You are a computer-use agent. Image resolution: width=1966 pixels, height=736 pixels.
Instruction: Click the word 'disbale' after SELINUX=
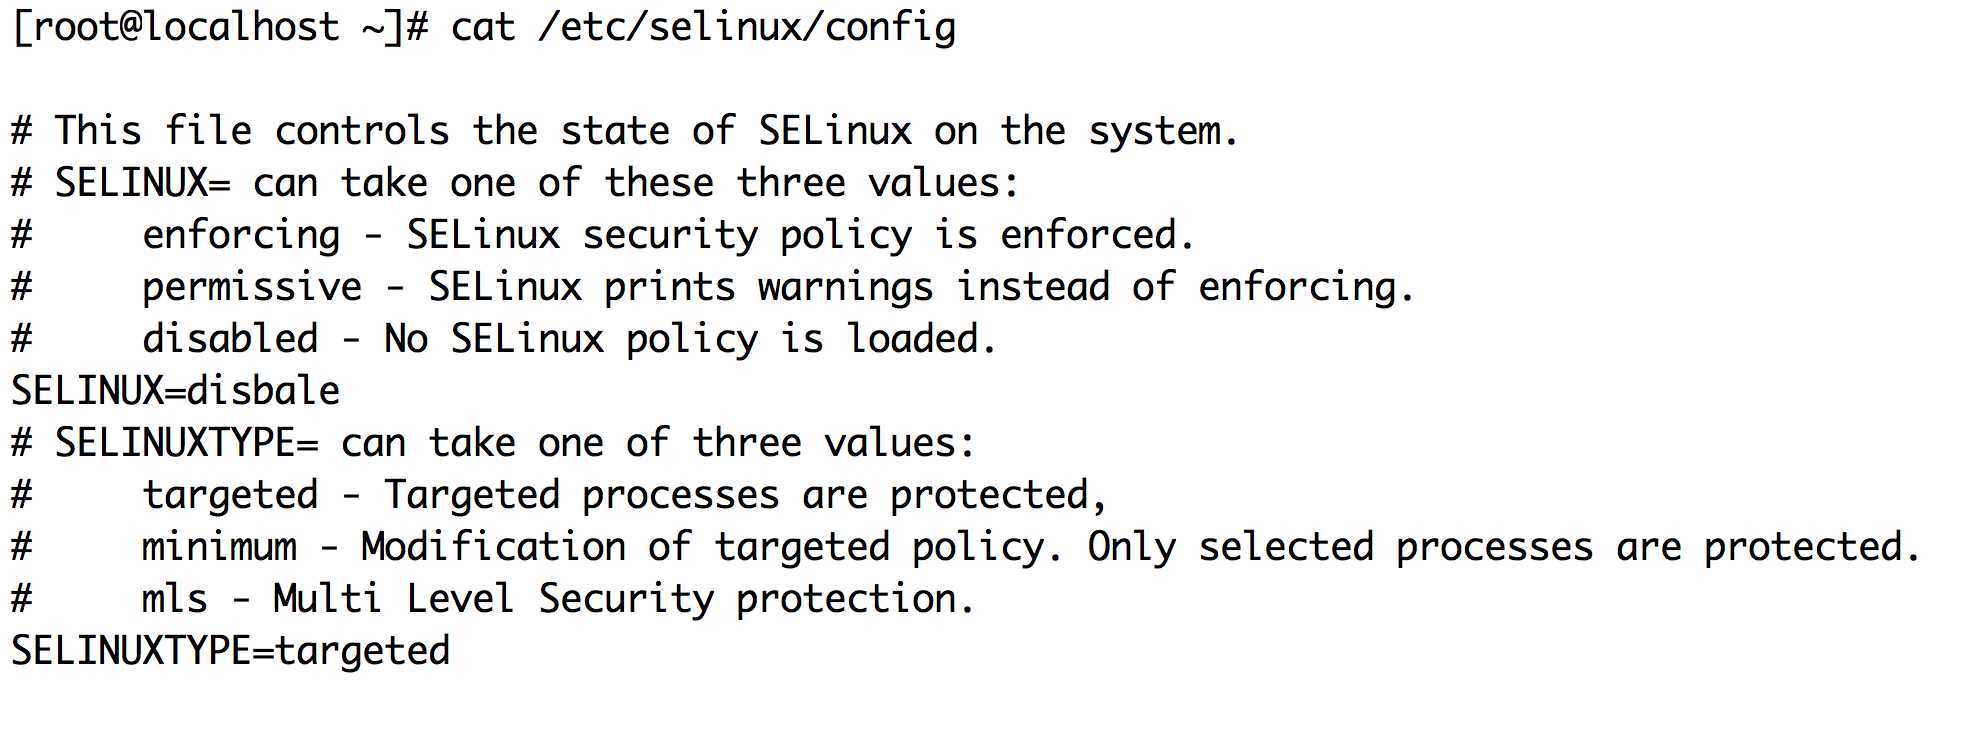click(264, 390)
